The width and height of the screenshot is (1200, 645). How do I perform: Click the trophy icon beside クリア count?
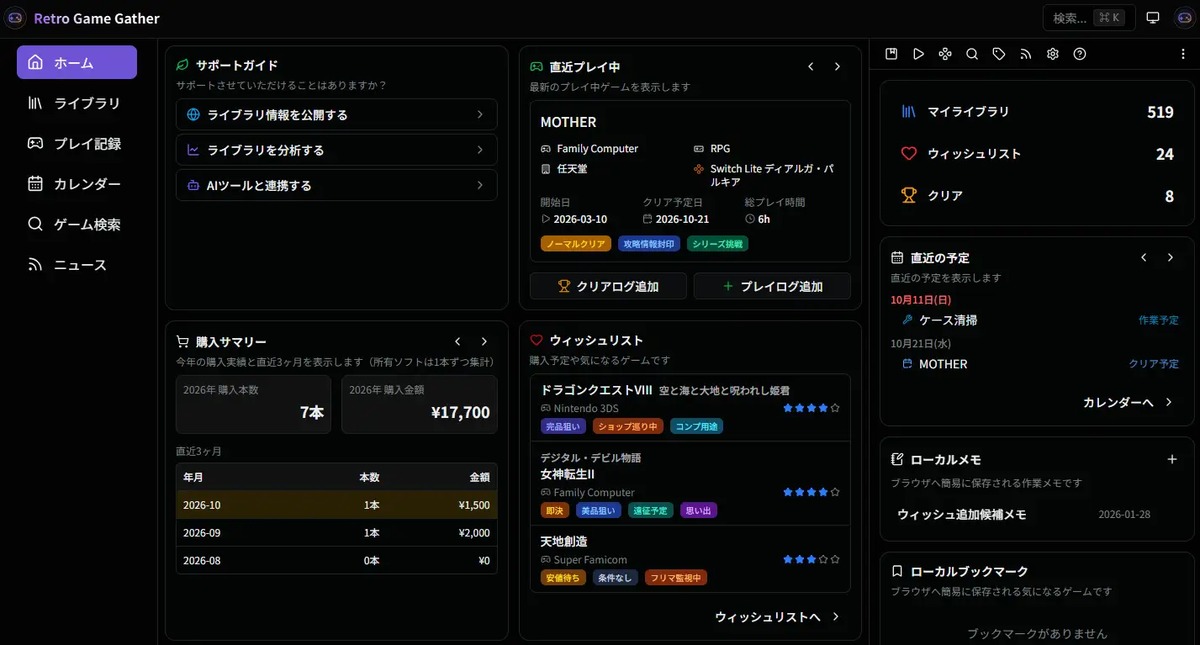click(x=909, y=196)
